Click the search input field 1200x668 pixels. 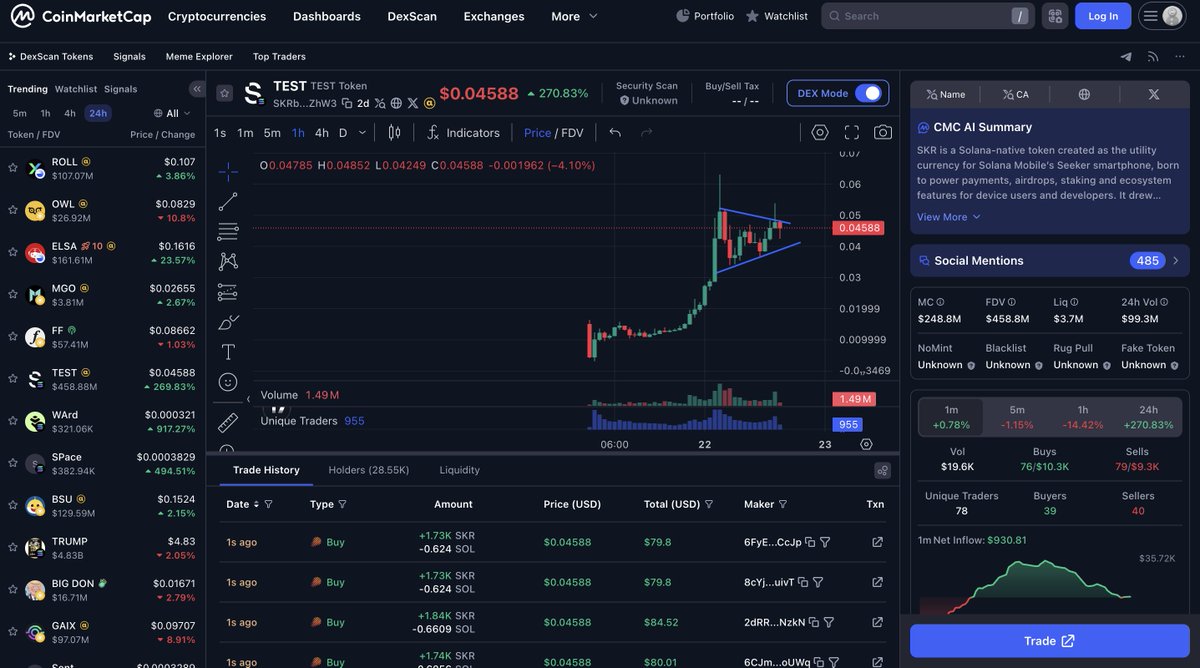click(x=920, y=15)
